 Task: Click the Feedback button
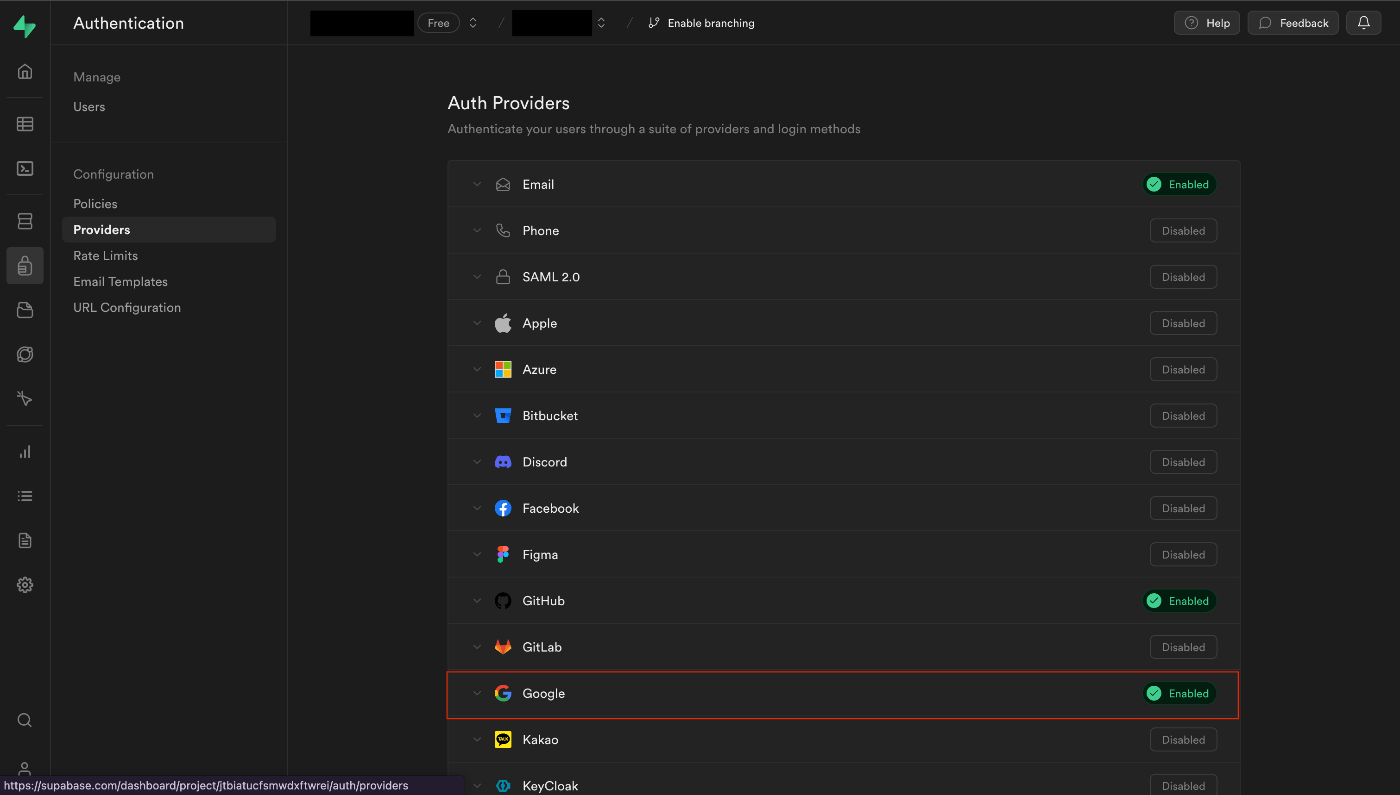[x=1293, y=23]
